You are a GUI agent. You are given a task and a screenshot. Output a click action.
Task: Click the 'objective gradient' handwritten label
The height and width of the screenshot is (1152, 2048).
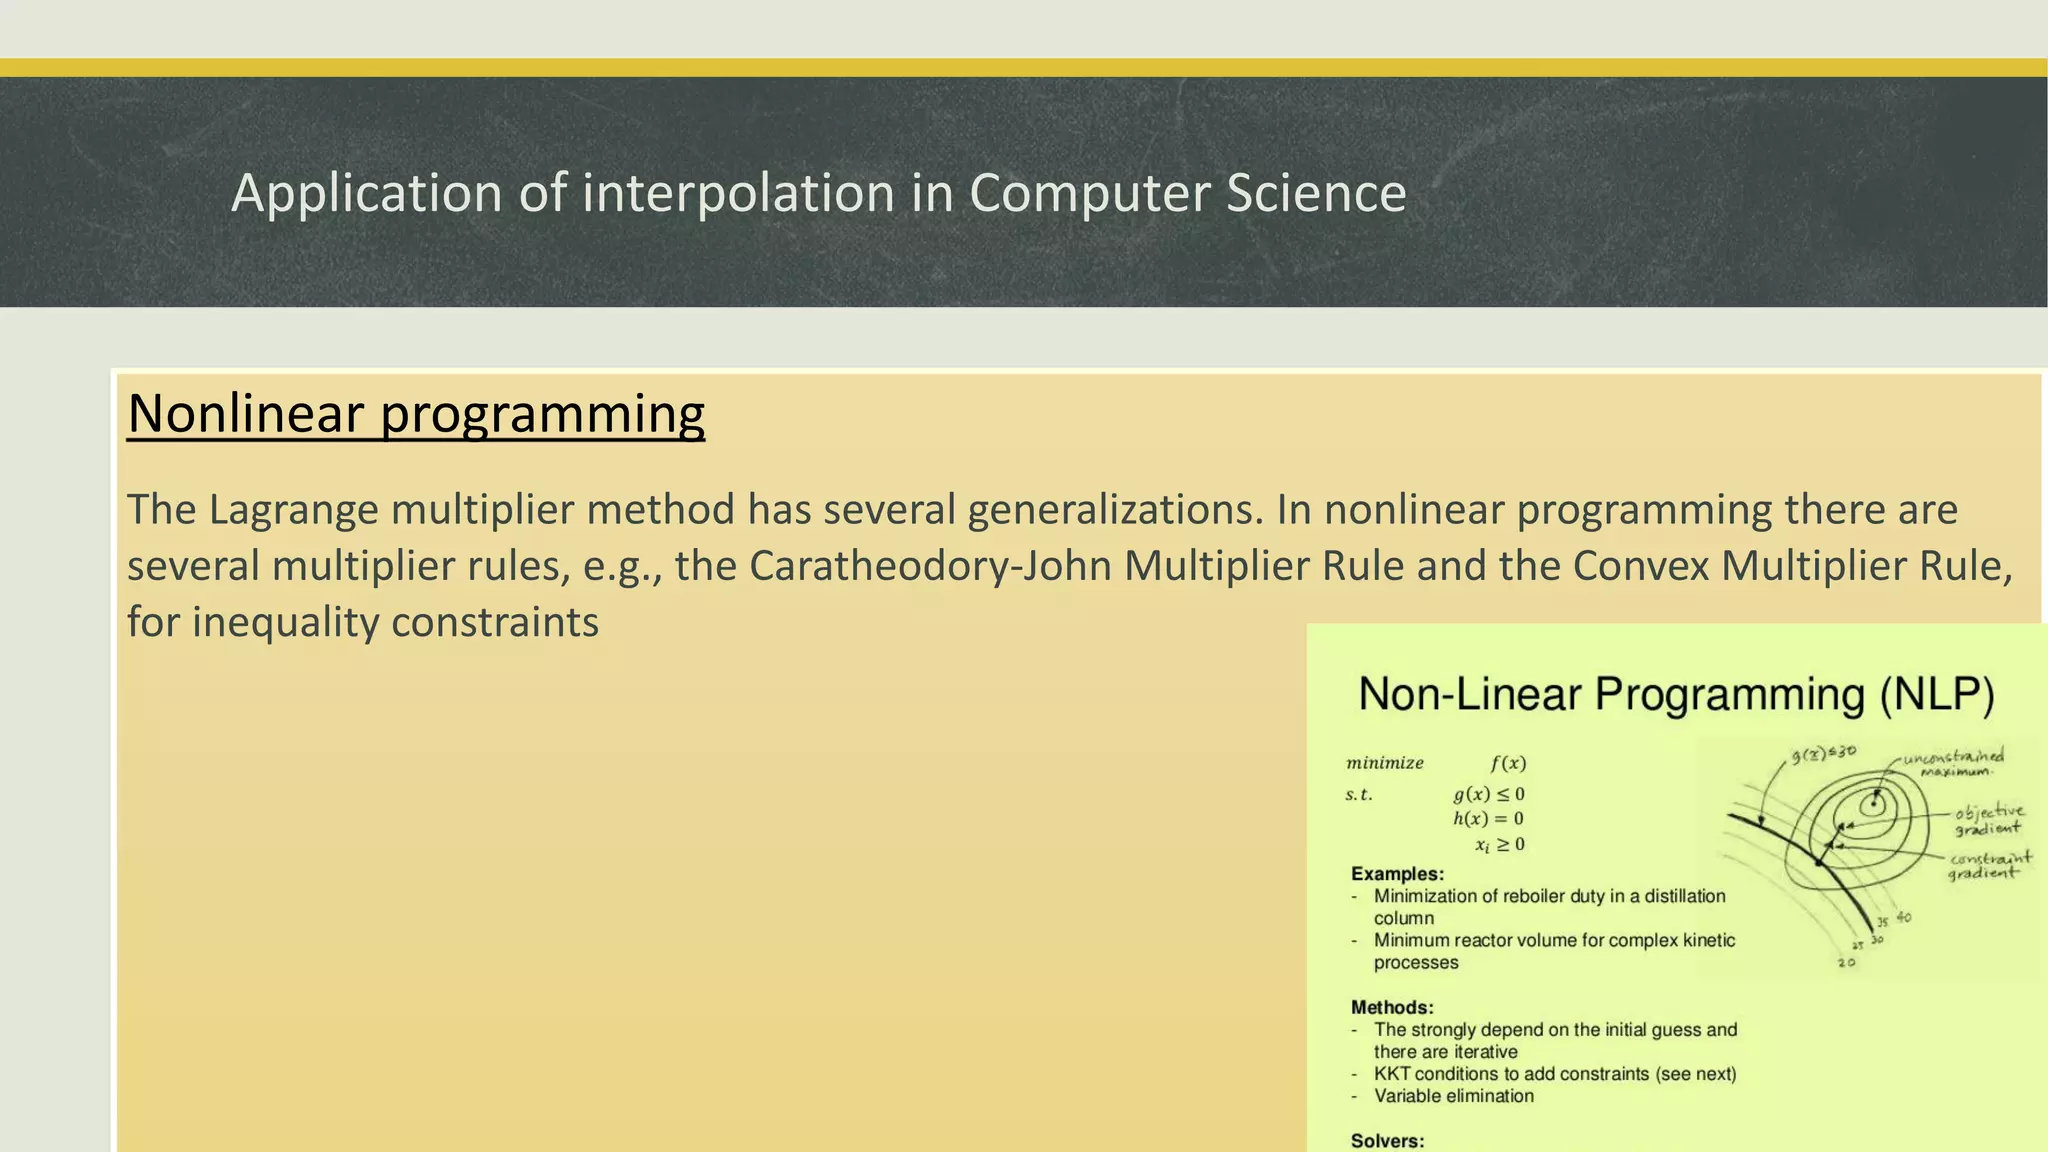pos(1988,819)
